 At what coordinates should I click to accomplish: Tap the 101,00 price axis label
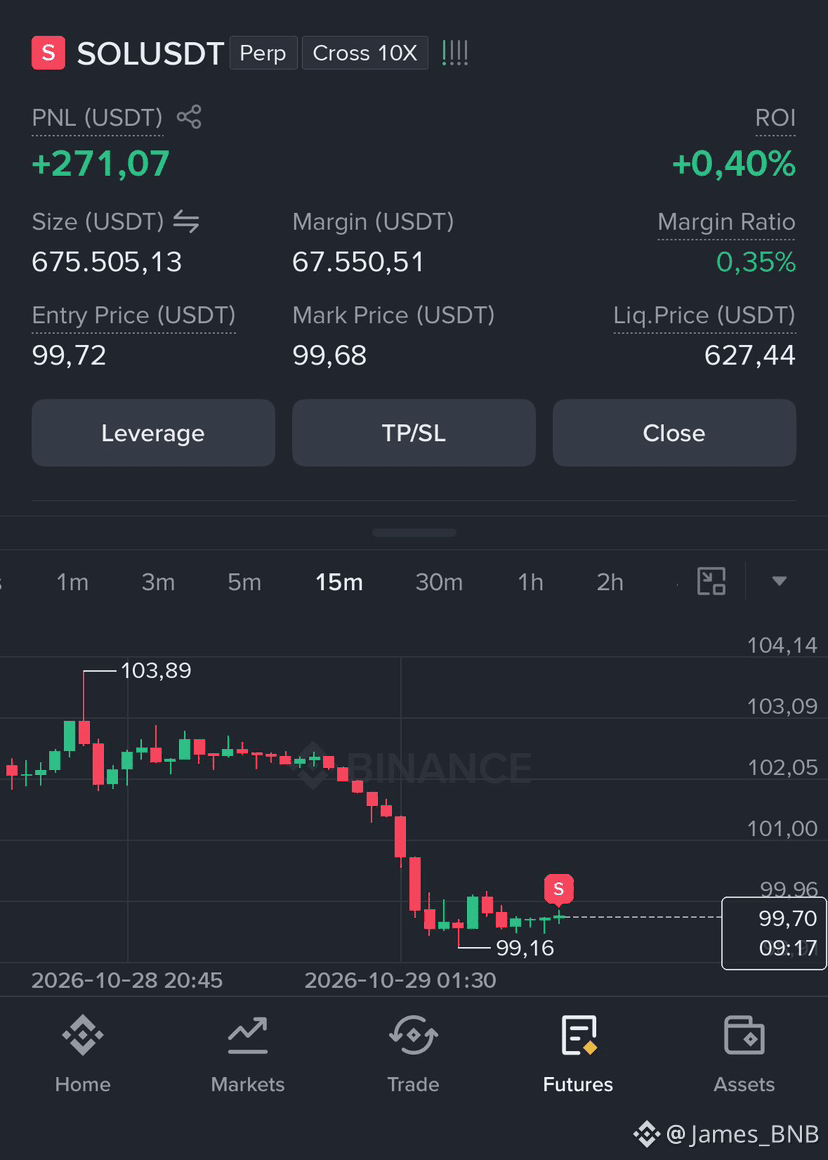click(782, 828)
